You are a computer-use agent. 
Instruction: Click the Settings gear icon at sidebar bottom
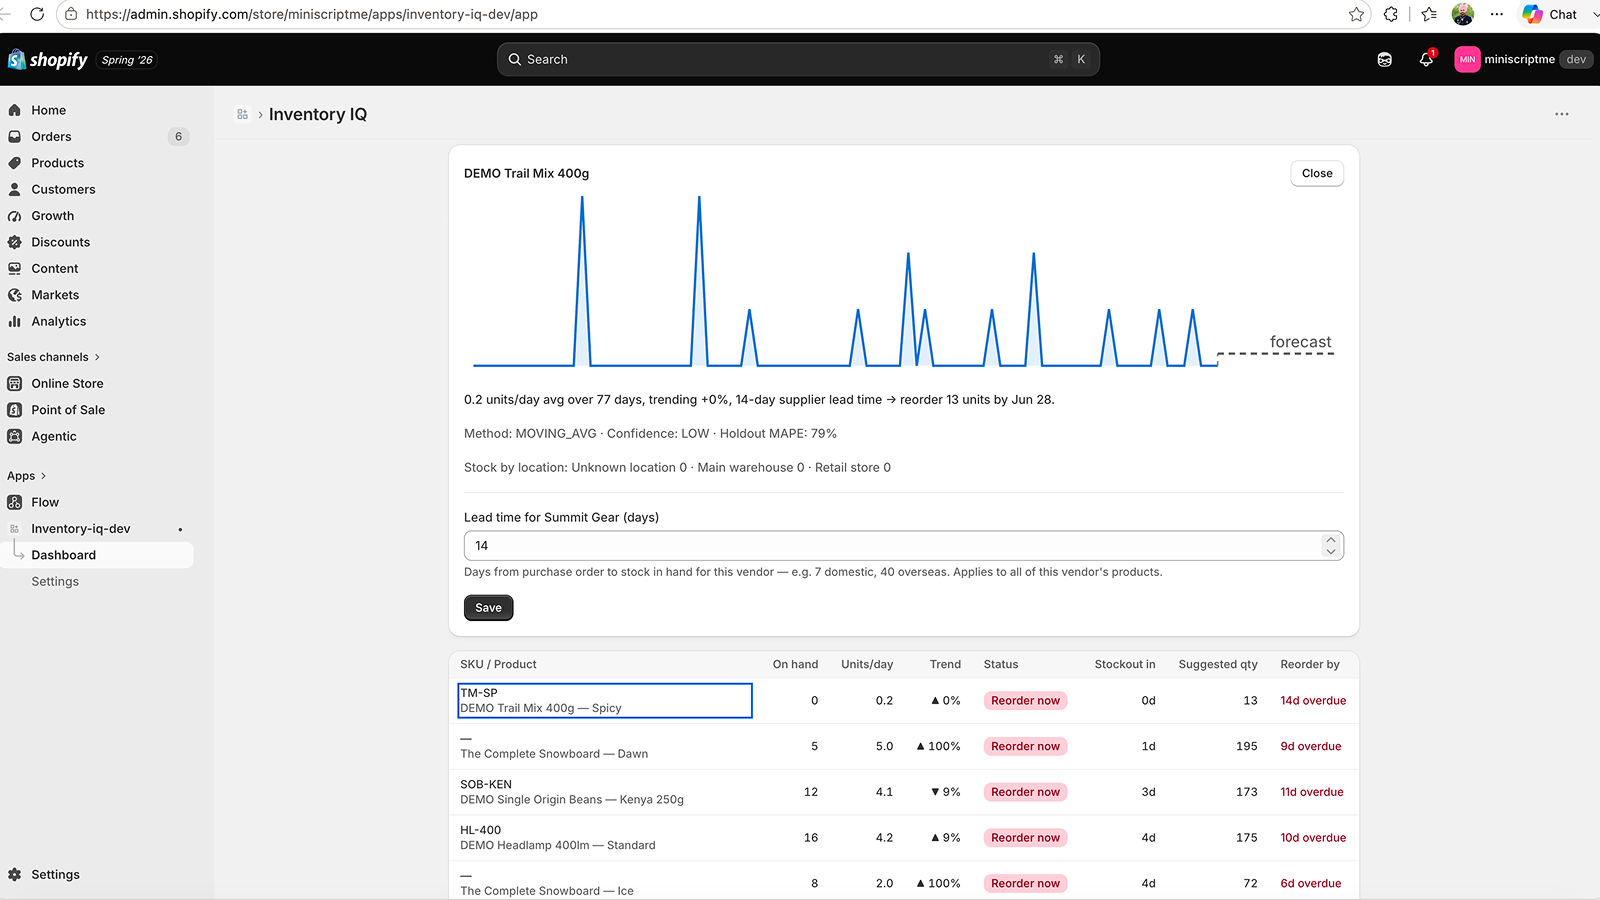[15, 875]
